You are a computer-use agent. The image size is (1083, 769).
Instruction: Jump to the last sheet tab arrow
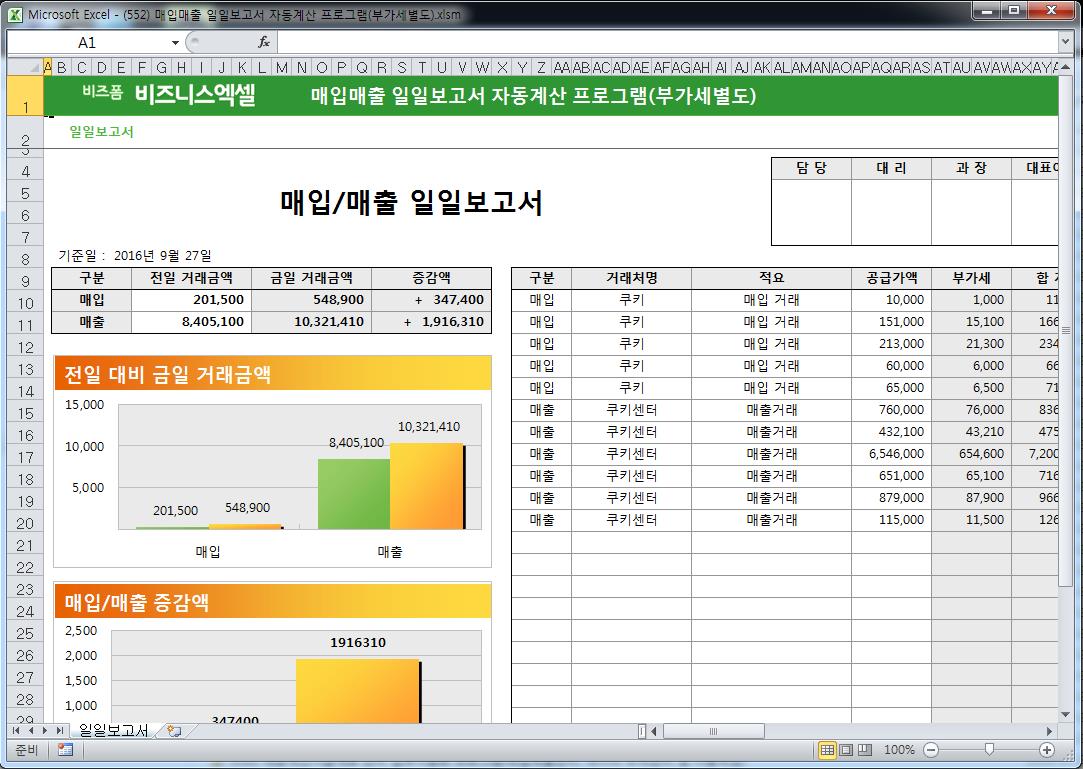click(x=60, y=731)
